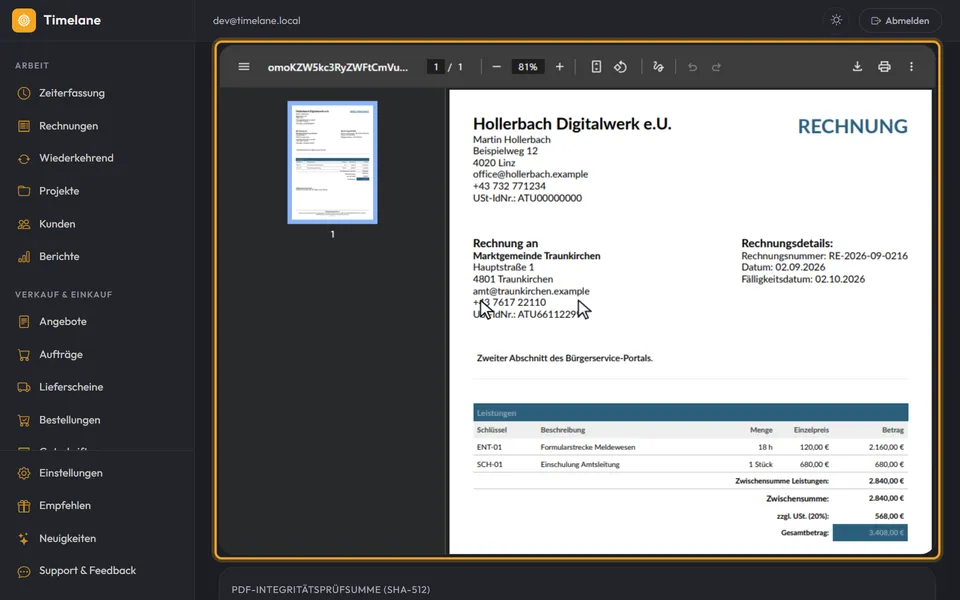
Task: Click the Lieferscheine truck icon
Action: click(x=24, y=387)
